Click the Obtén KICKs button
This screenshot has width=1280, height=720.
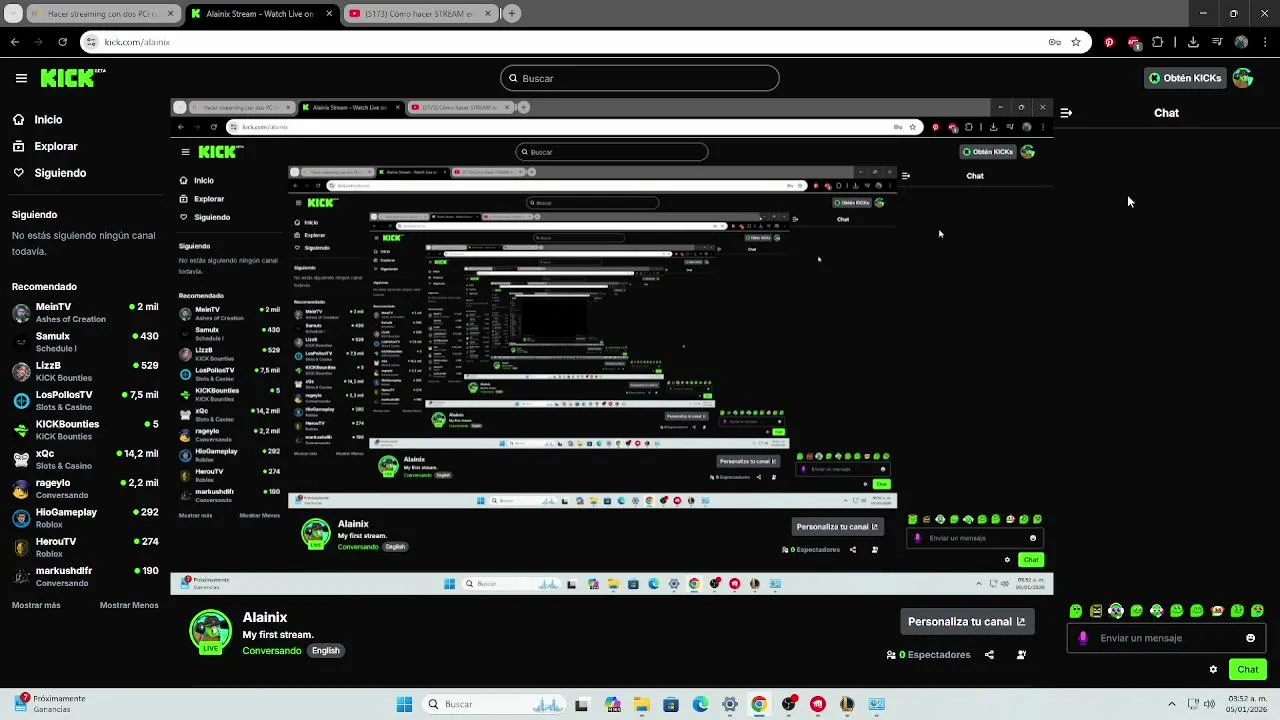pos(1185,78)
